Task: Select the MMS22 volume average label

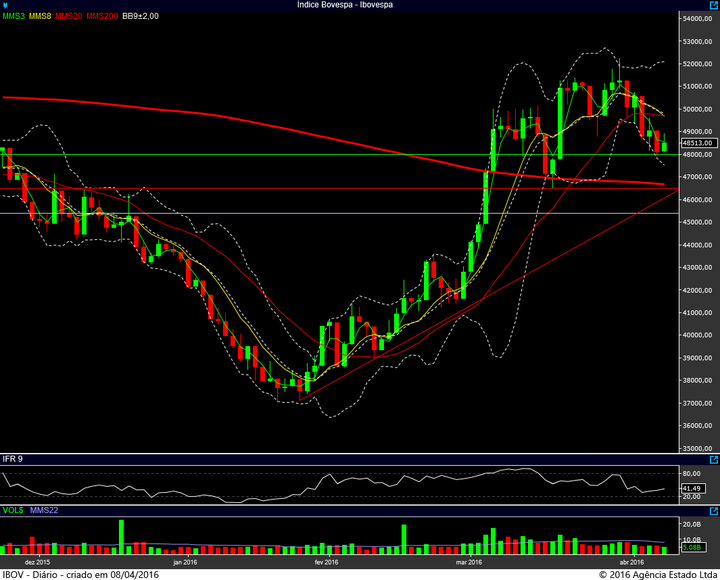Action: click(44, 510)
